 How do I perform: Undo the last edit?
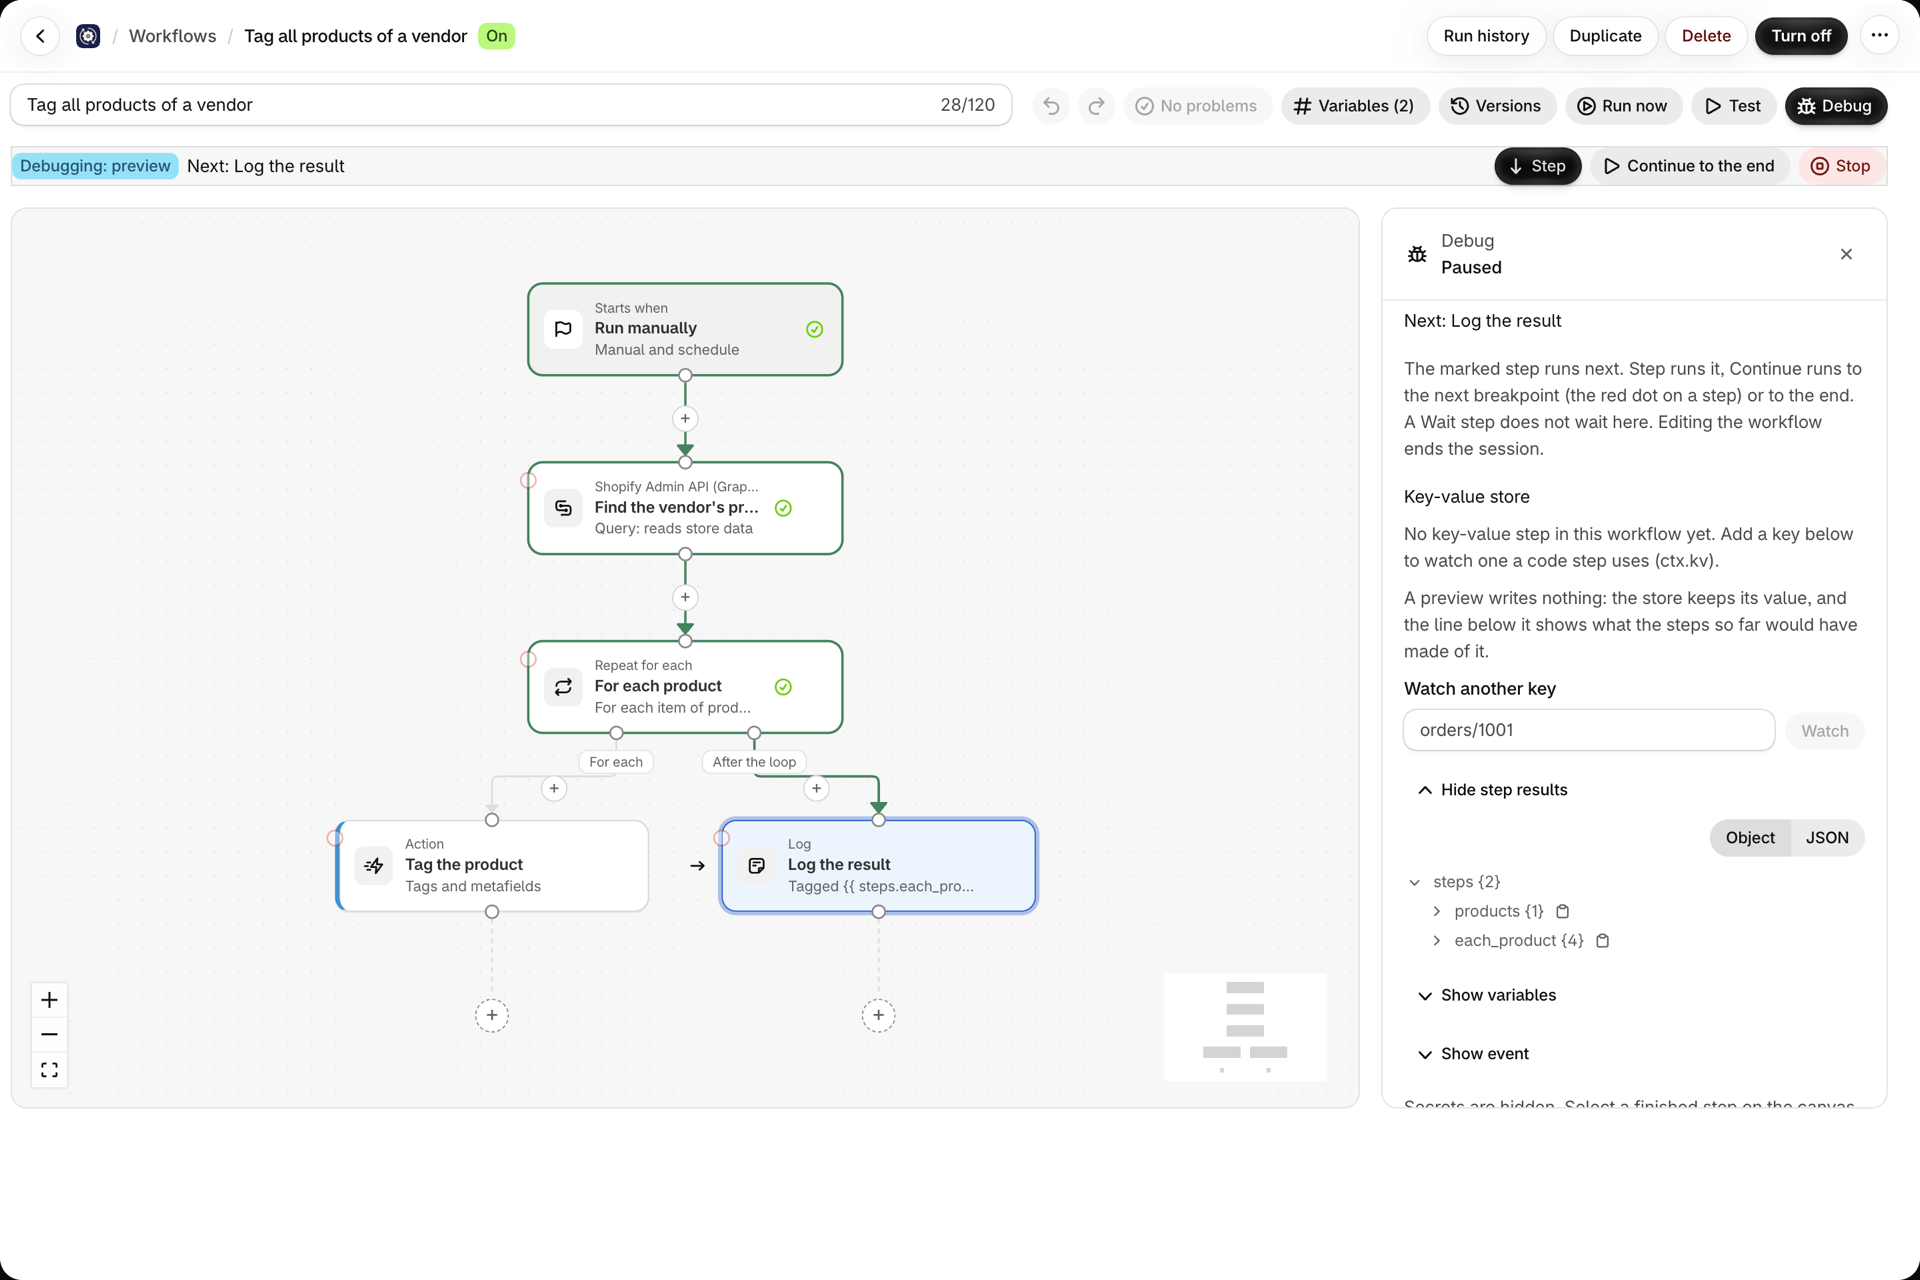1051,106
